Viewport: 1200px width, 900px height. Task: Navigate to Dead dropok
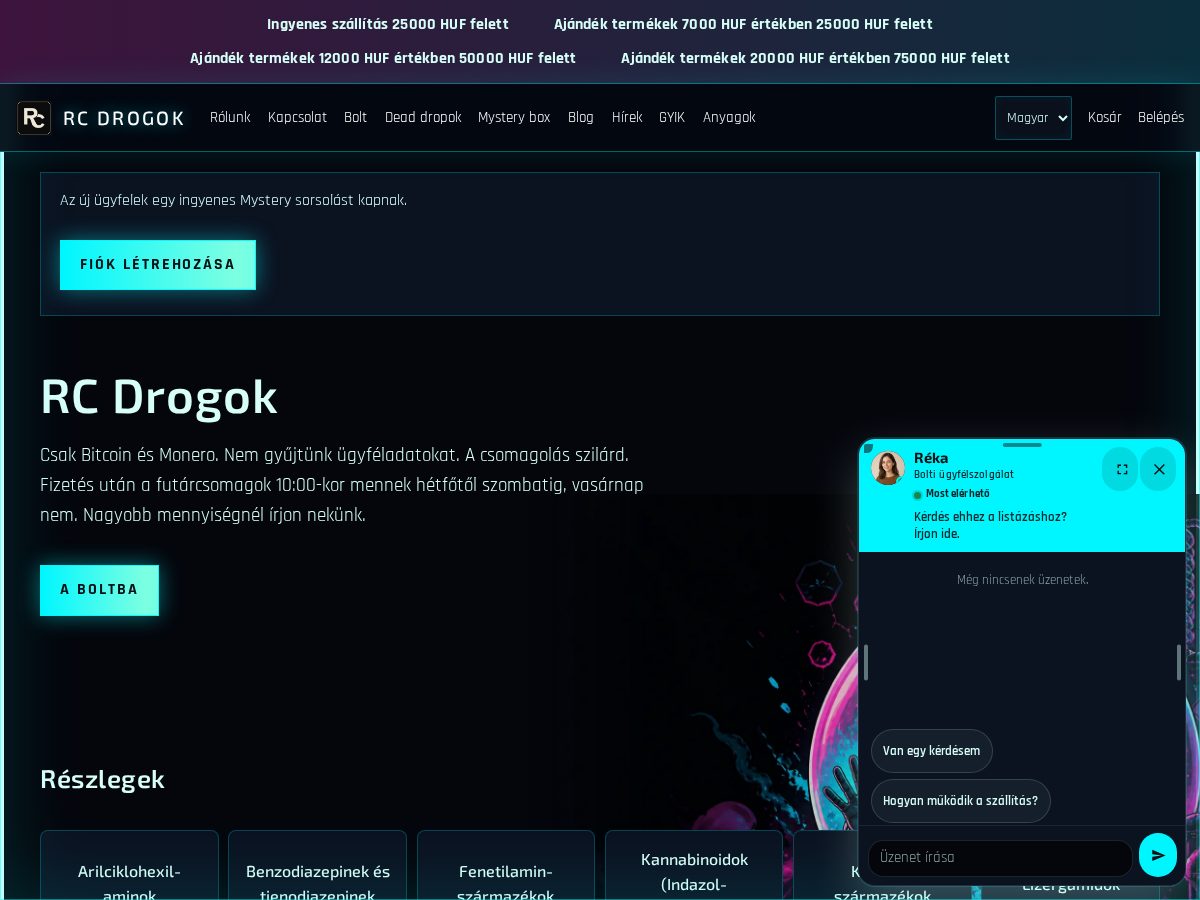(423, 118)
